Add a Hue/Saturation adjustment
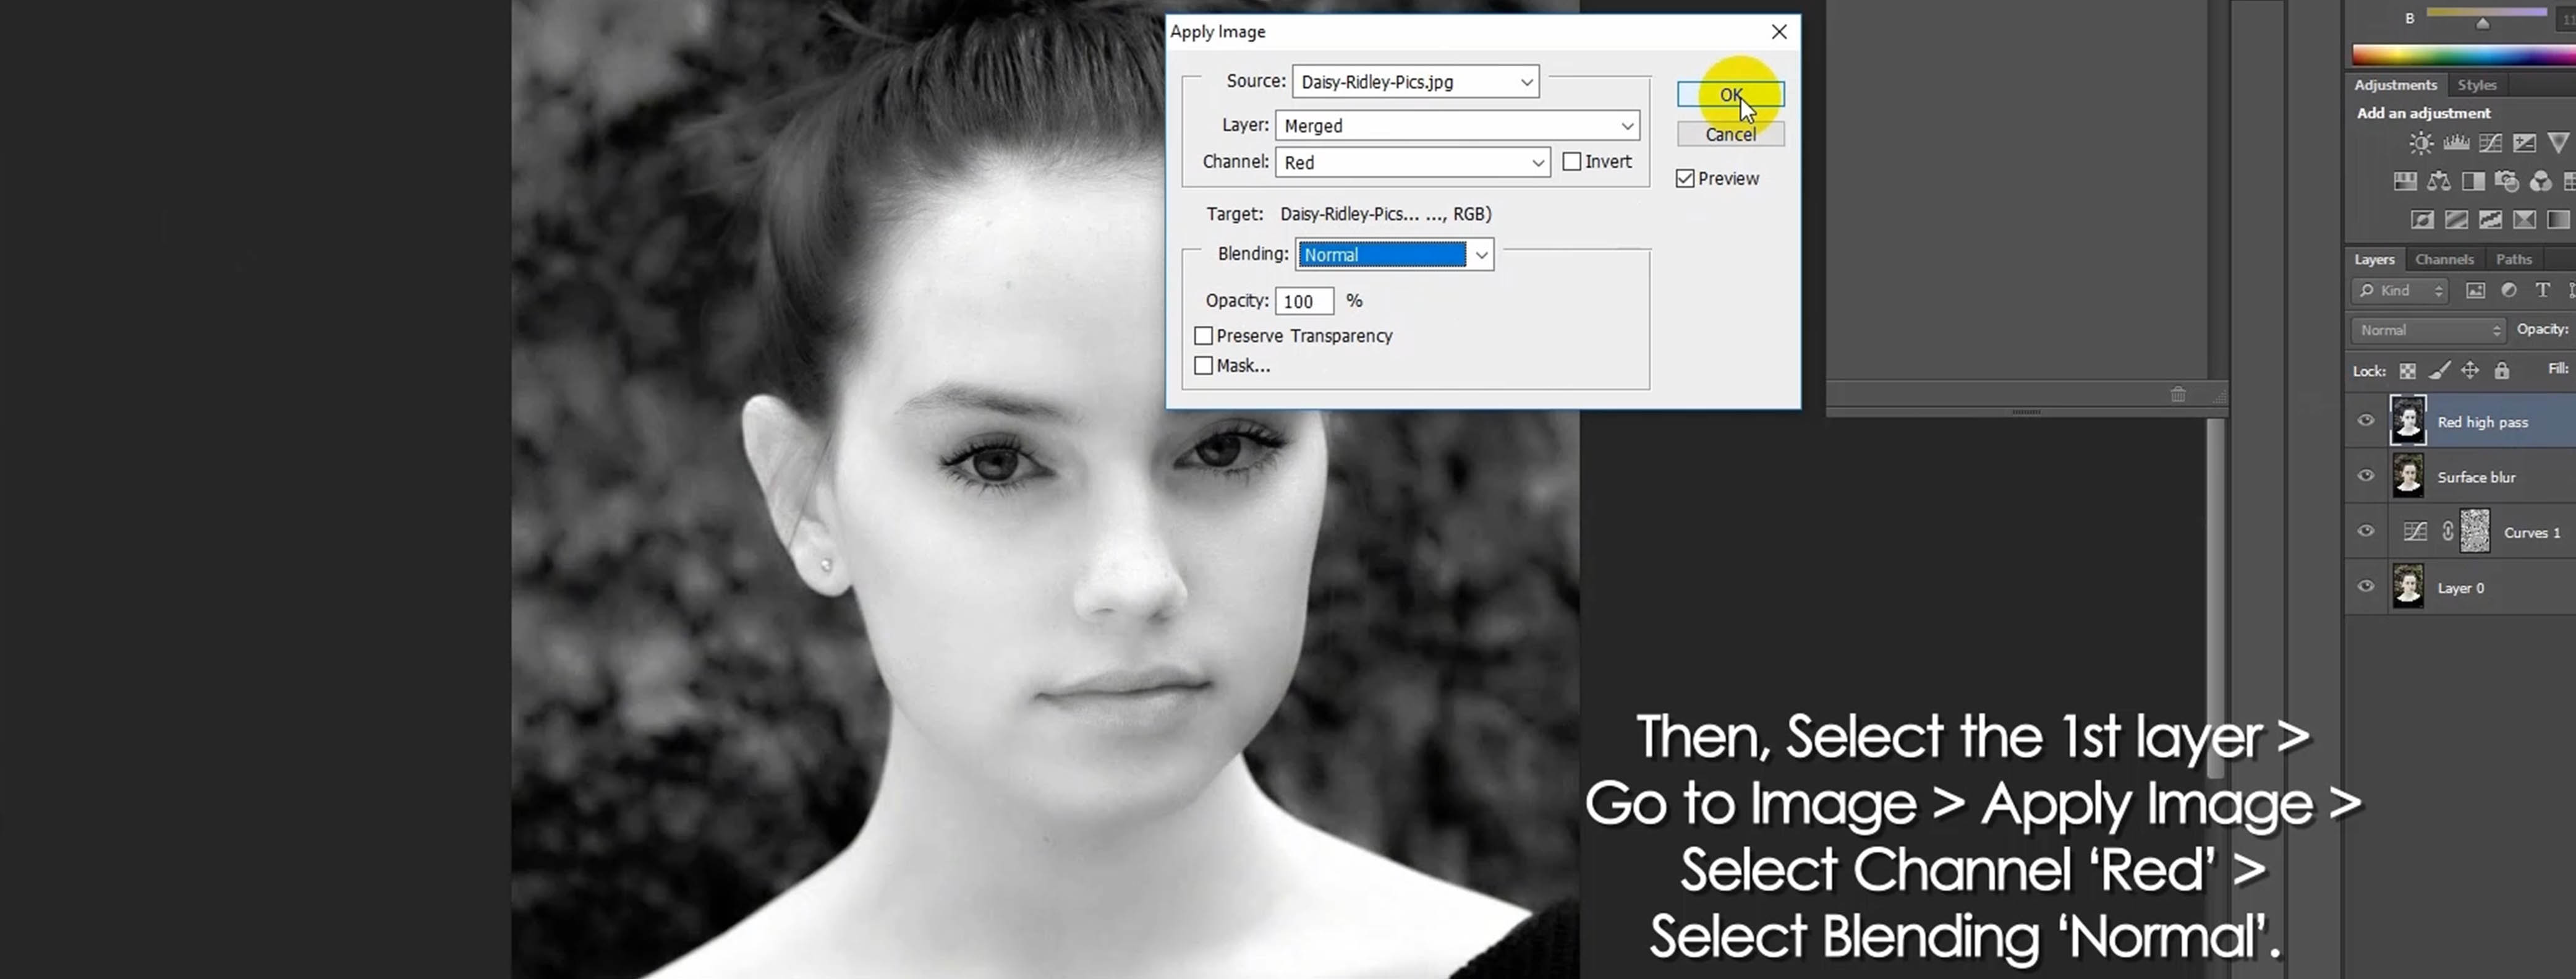The width and height of the screenshot is (2576, 979). (x=2405, y=181)
